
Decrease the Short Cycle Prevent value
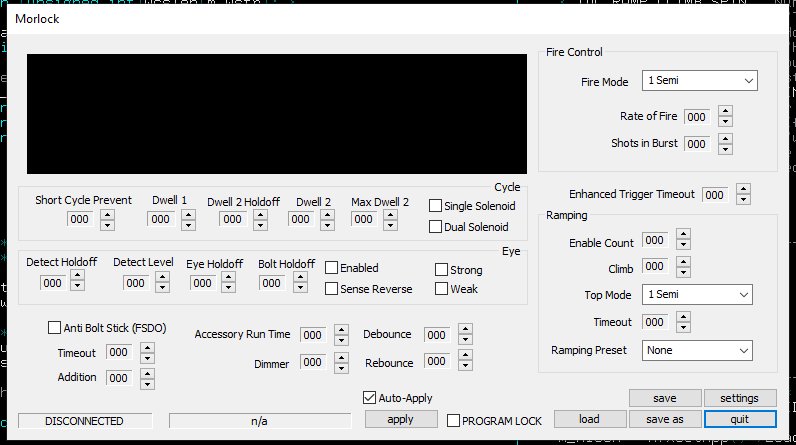pos(106,224)
